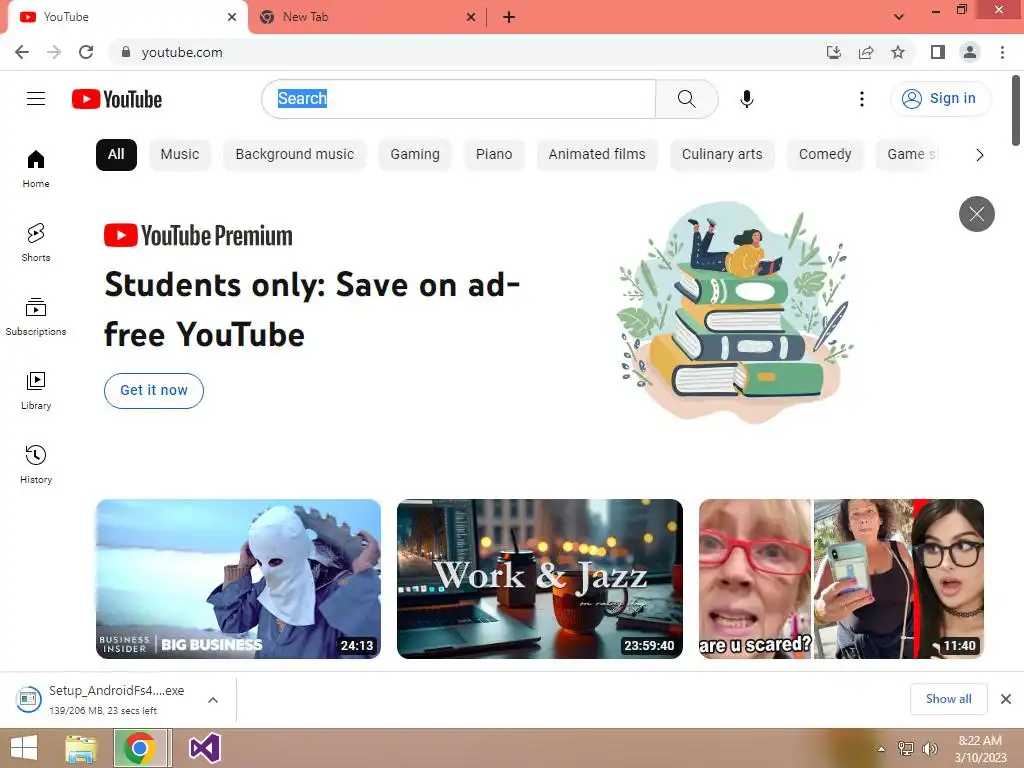The image size is (1024, 768).
Task: Open the YouTube hamburger guide menu
Action: pyautogui.click(x=36, y=99)
